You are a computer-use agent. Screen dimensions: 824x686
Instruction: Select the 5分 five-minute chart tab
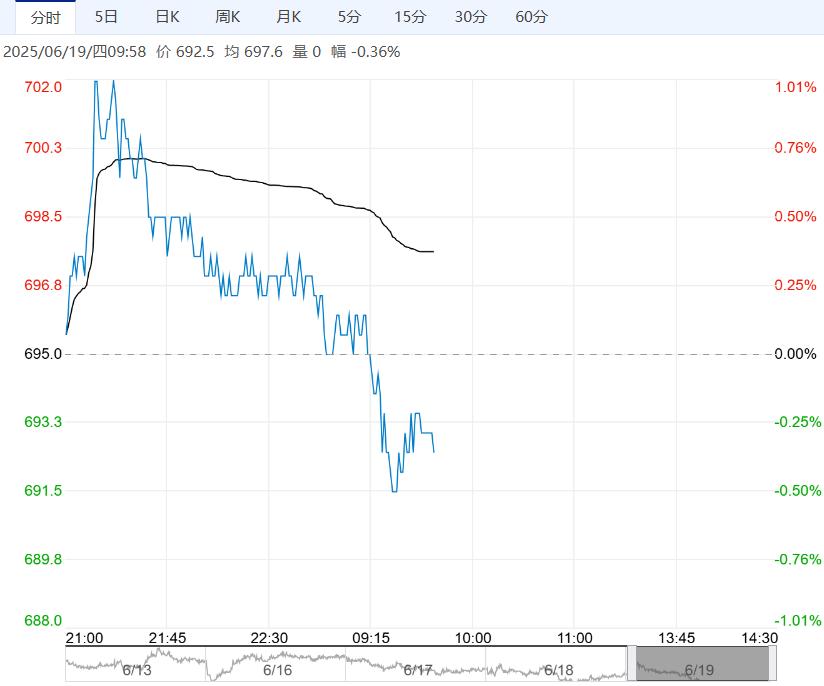[350, 17]
